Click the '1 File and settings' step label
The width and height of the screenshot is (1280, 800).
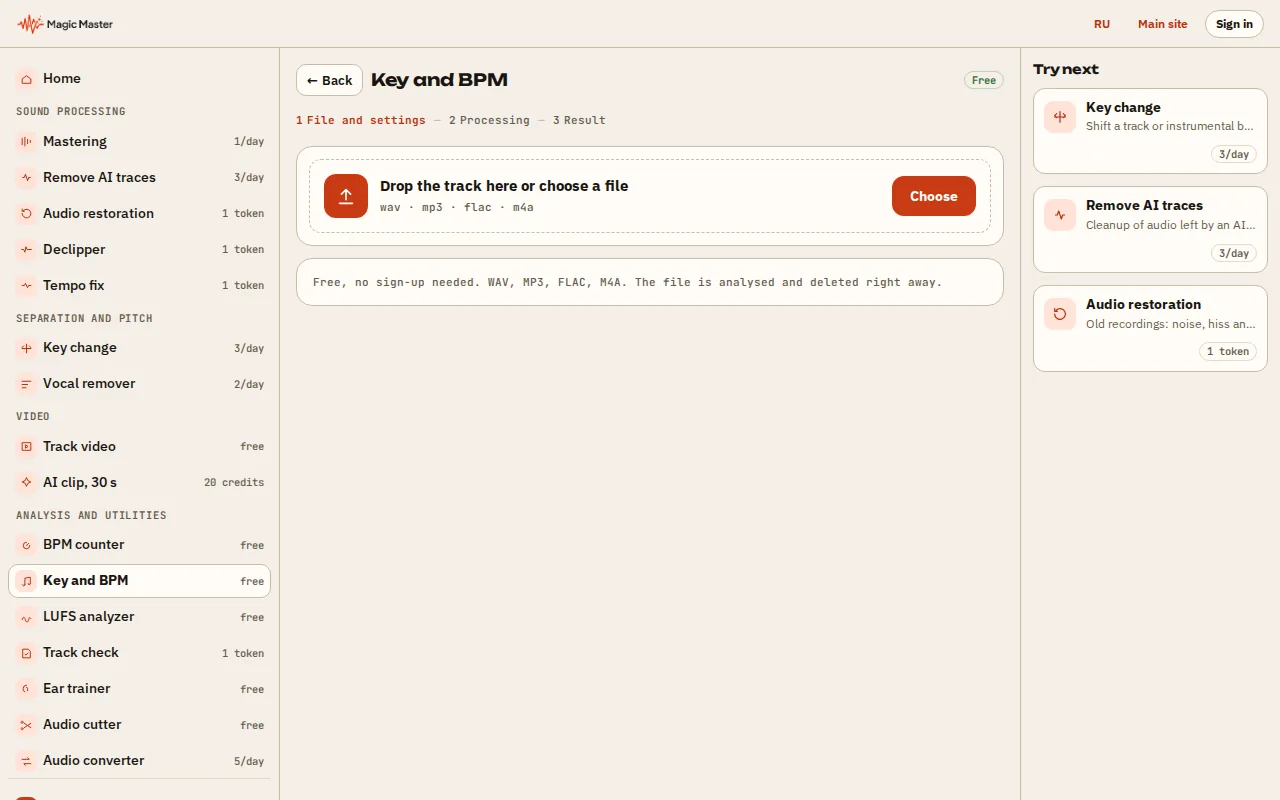tap(361, 120)
